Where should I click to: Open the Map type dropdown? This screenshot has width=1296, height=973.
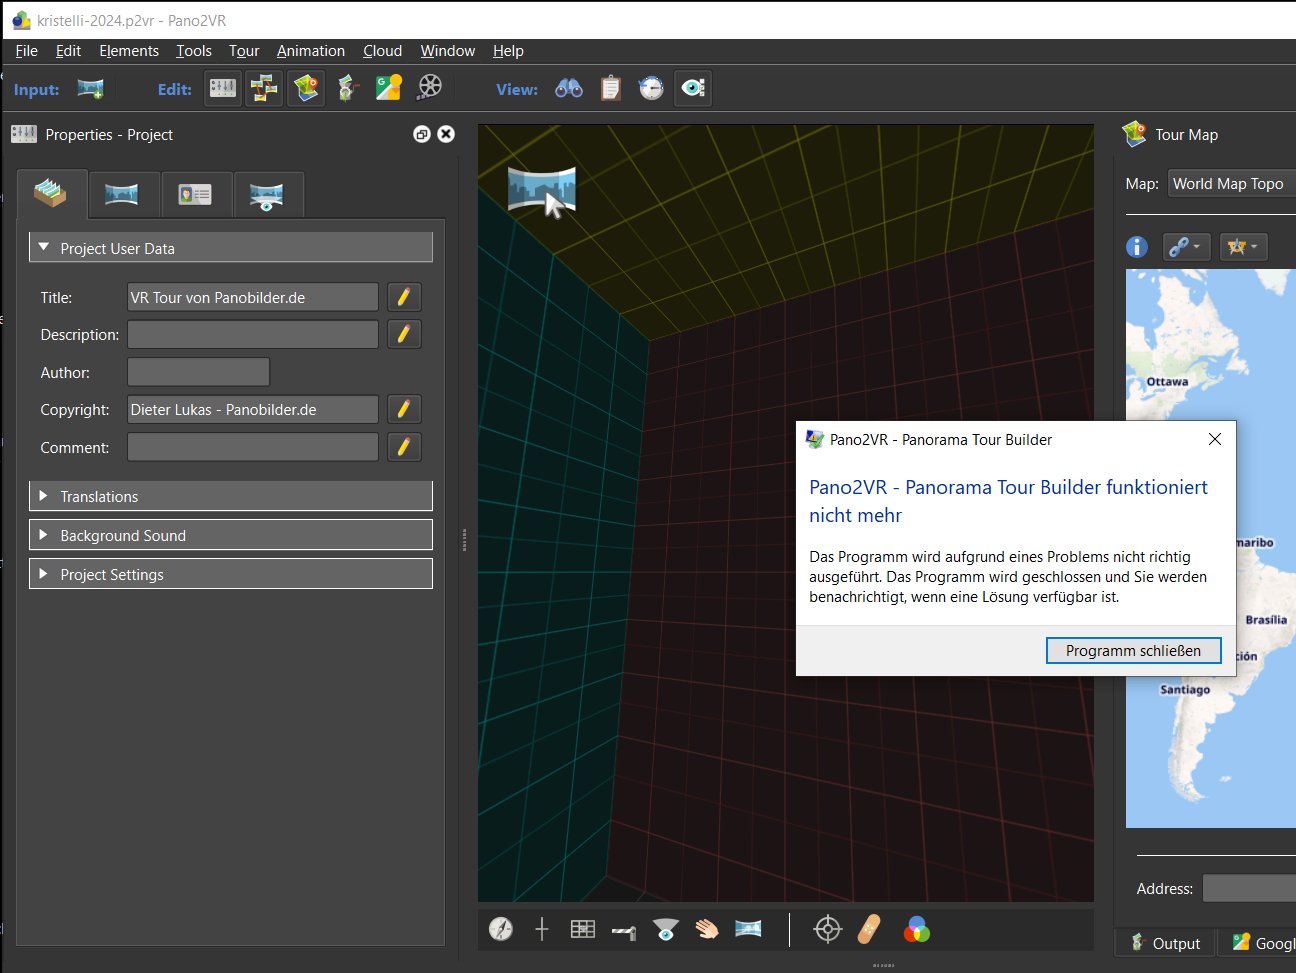(x=1231, y=184)
